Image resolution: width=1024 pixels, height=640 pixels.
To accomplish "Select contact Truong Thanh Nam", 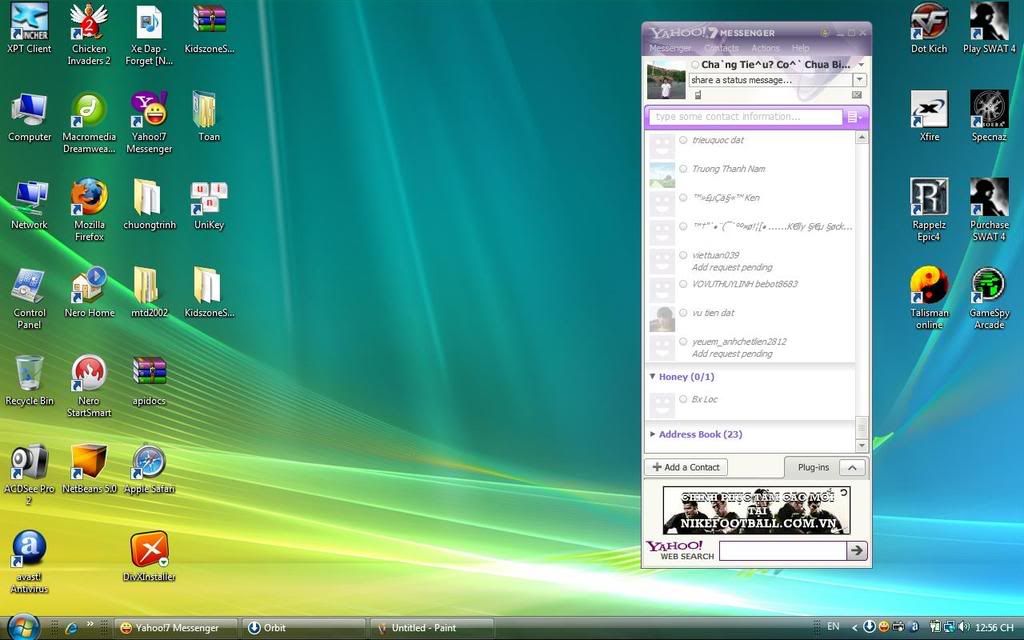I will 750,175.
